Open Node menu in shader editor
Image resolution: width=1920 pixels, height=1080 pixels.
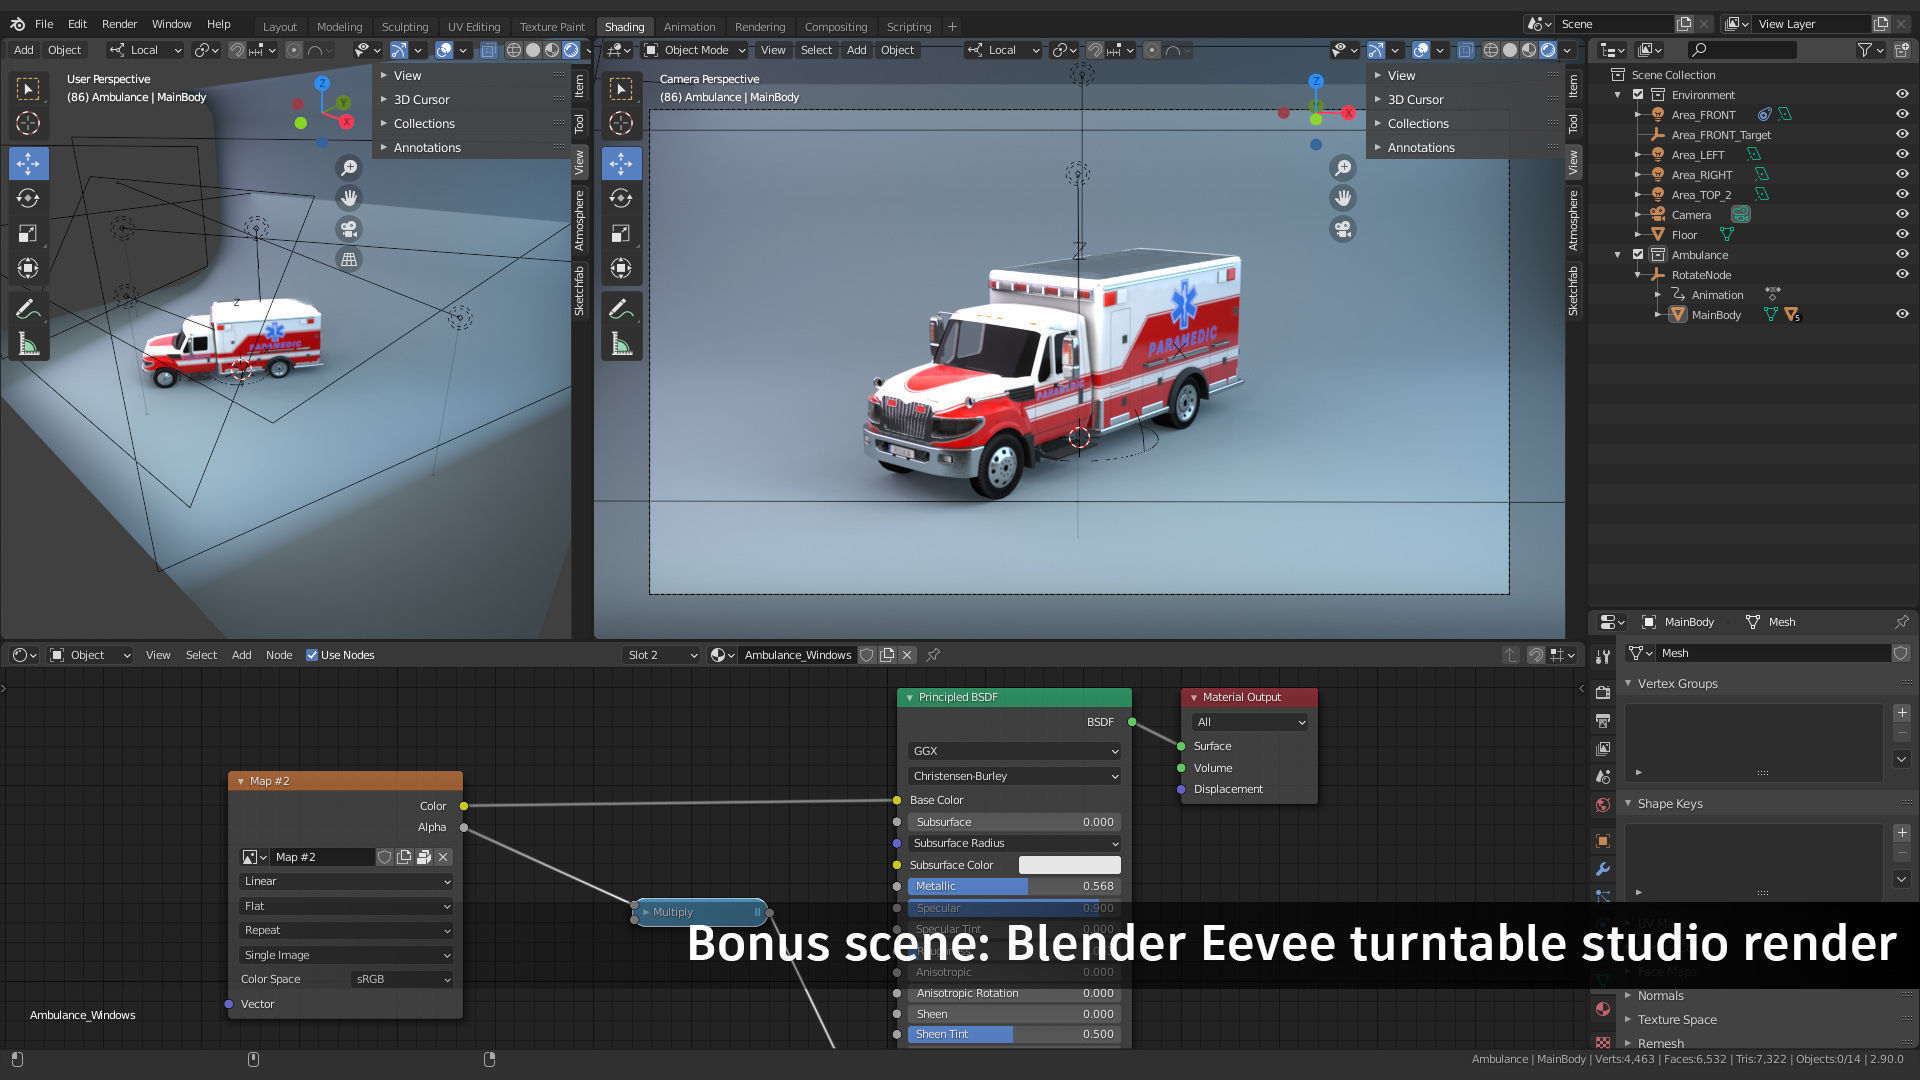pyautogui.click(x=279, y=655)
